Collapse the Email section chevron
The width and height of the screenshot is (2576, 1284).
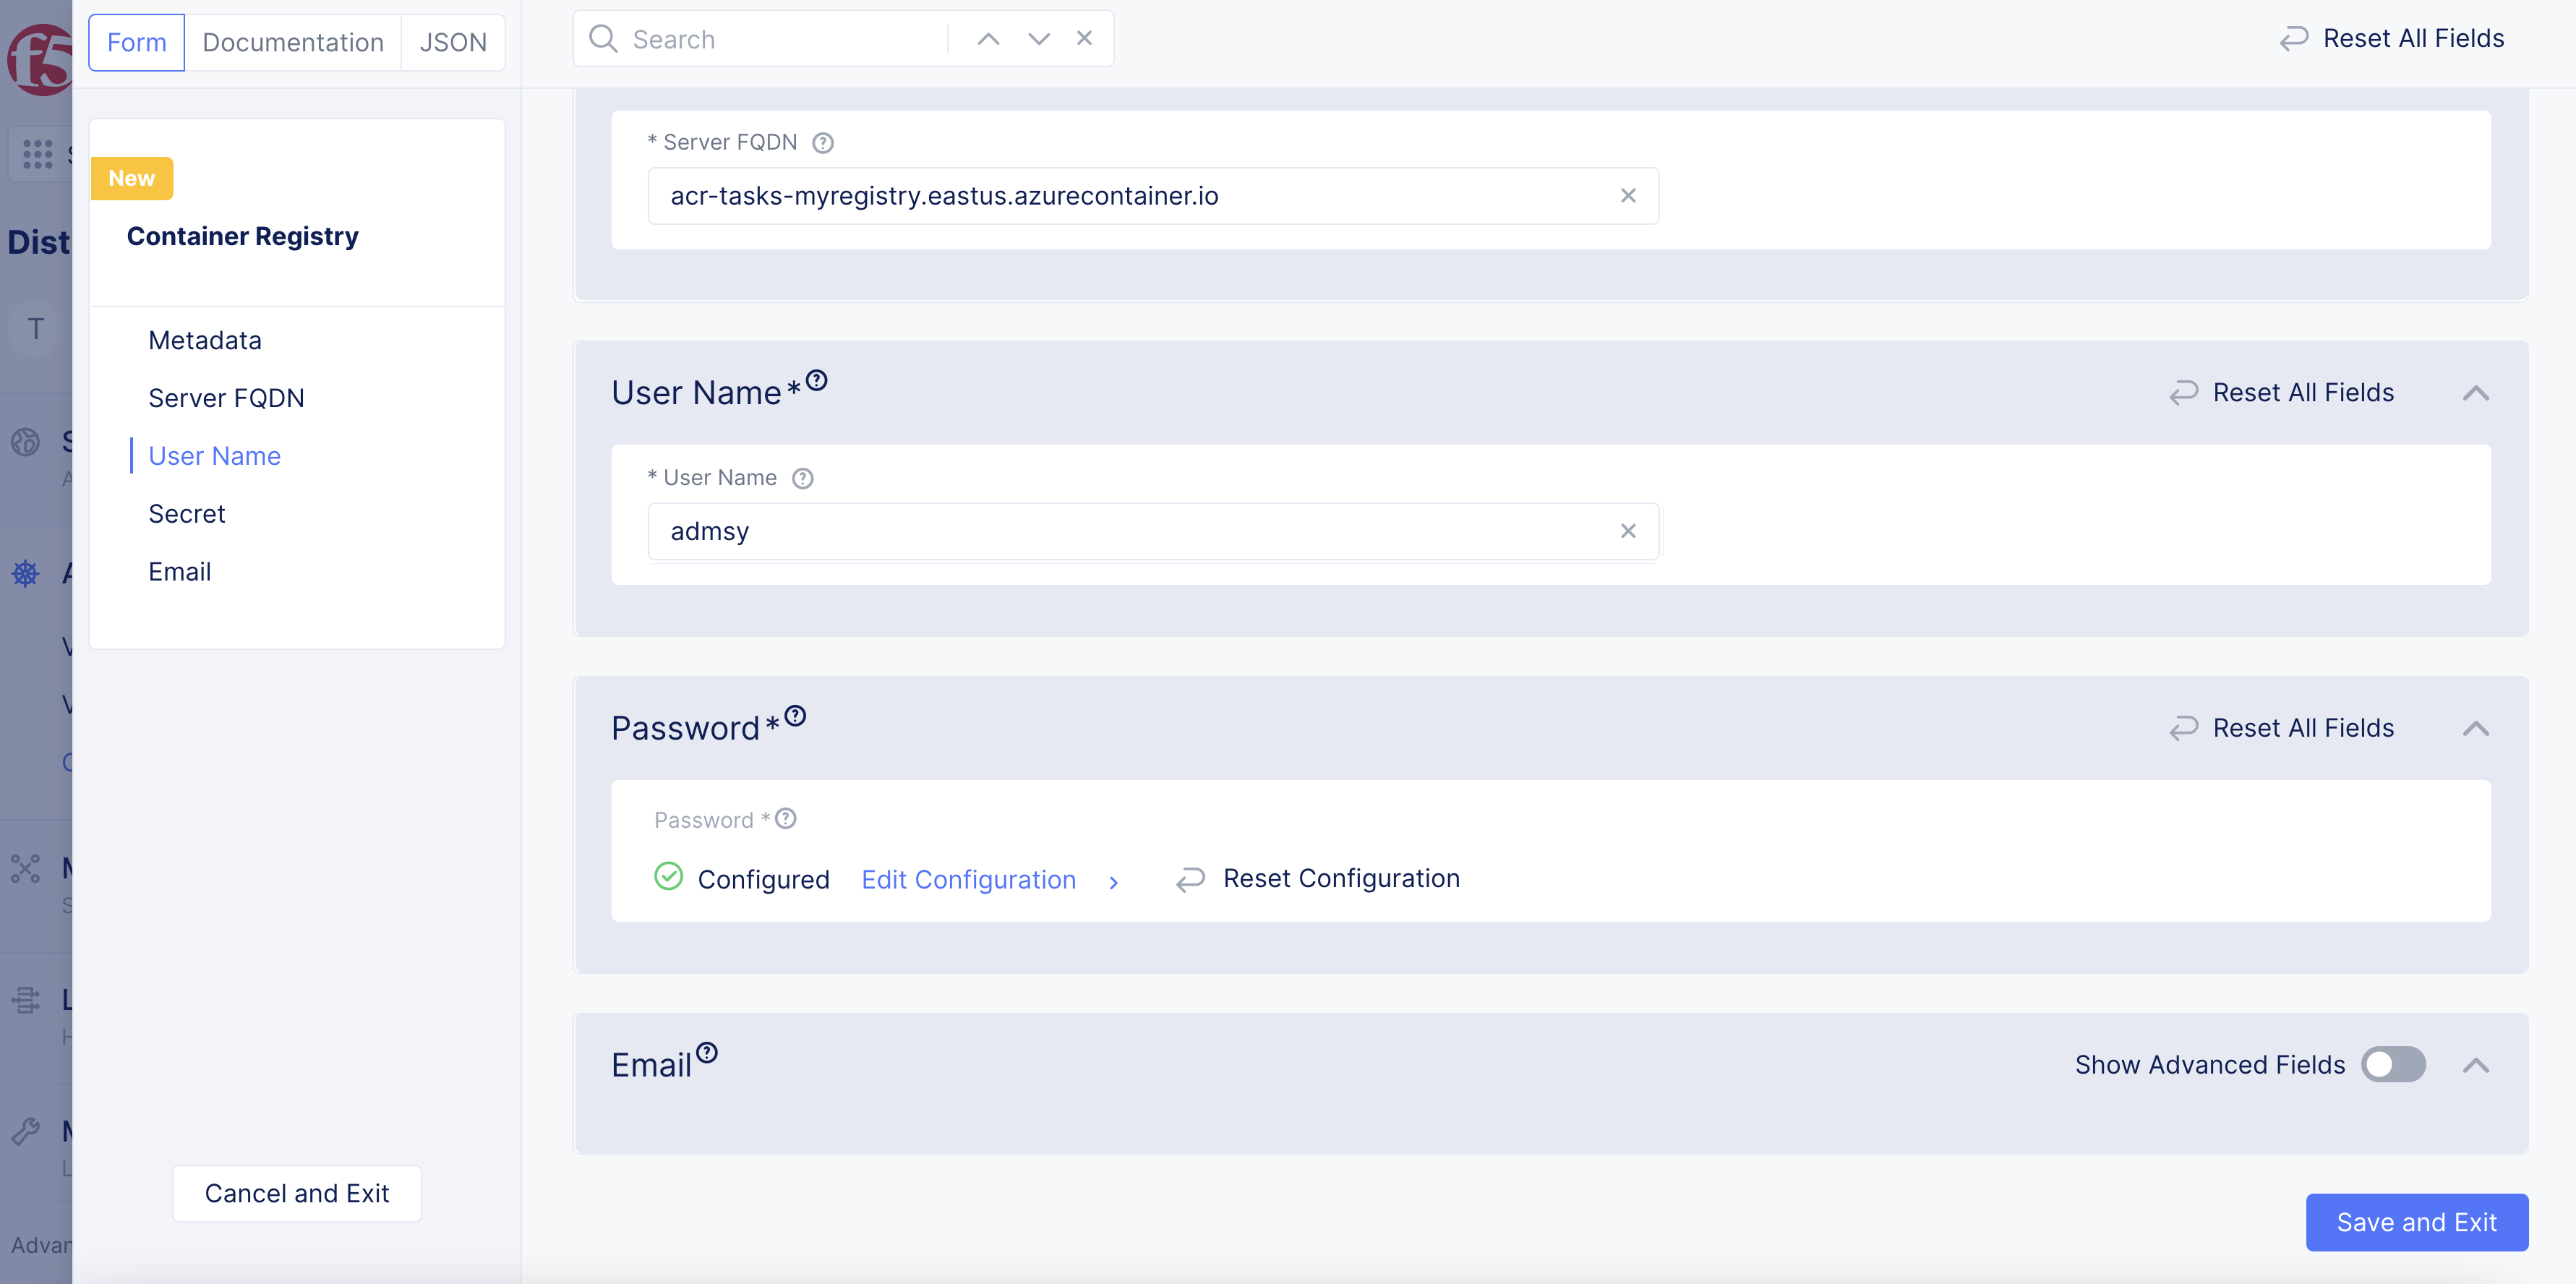pyautogui.click(x=2476, y=1064)
